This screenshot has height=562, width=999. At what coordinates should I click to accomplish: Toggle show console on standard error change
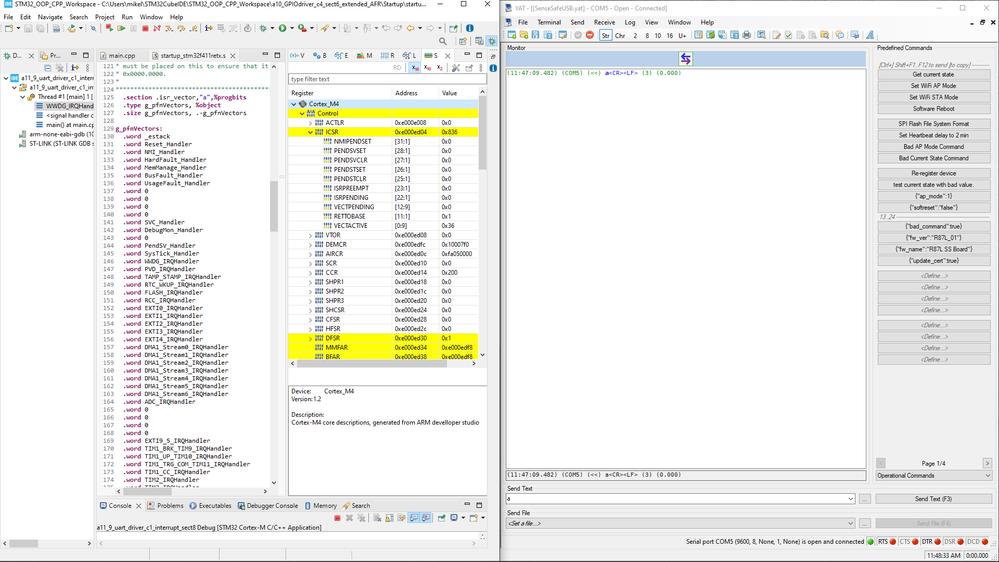click(426, 518)
